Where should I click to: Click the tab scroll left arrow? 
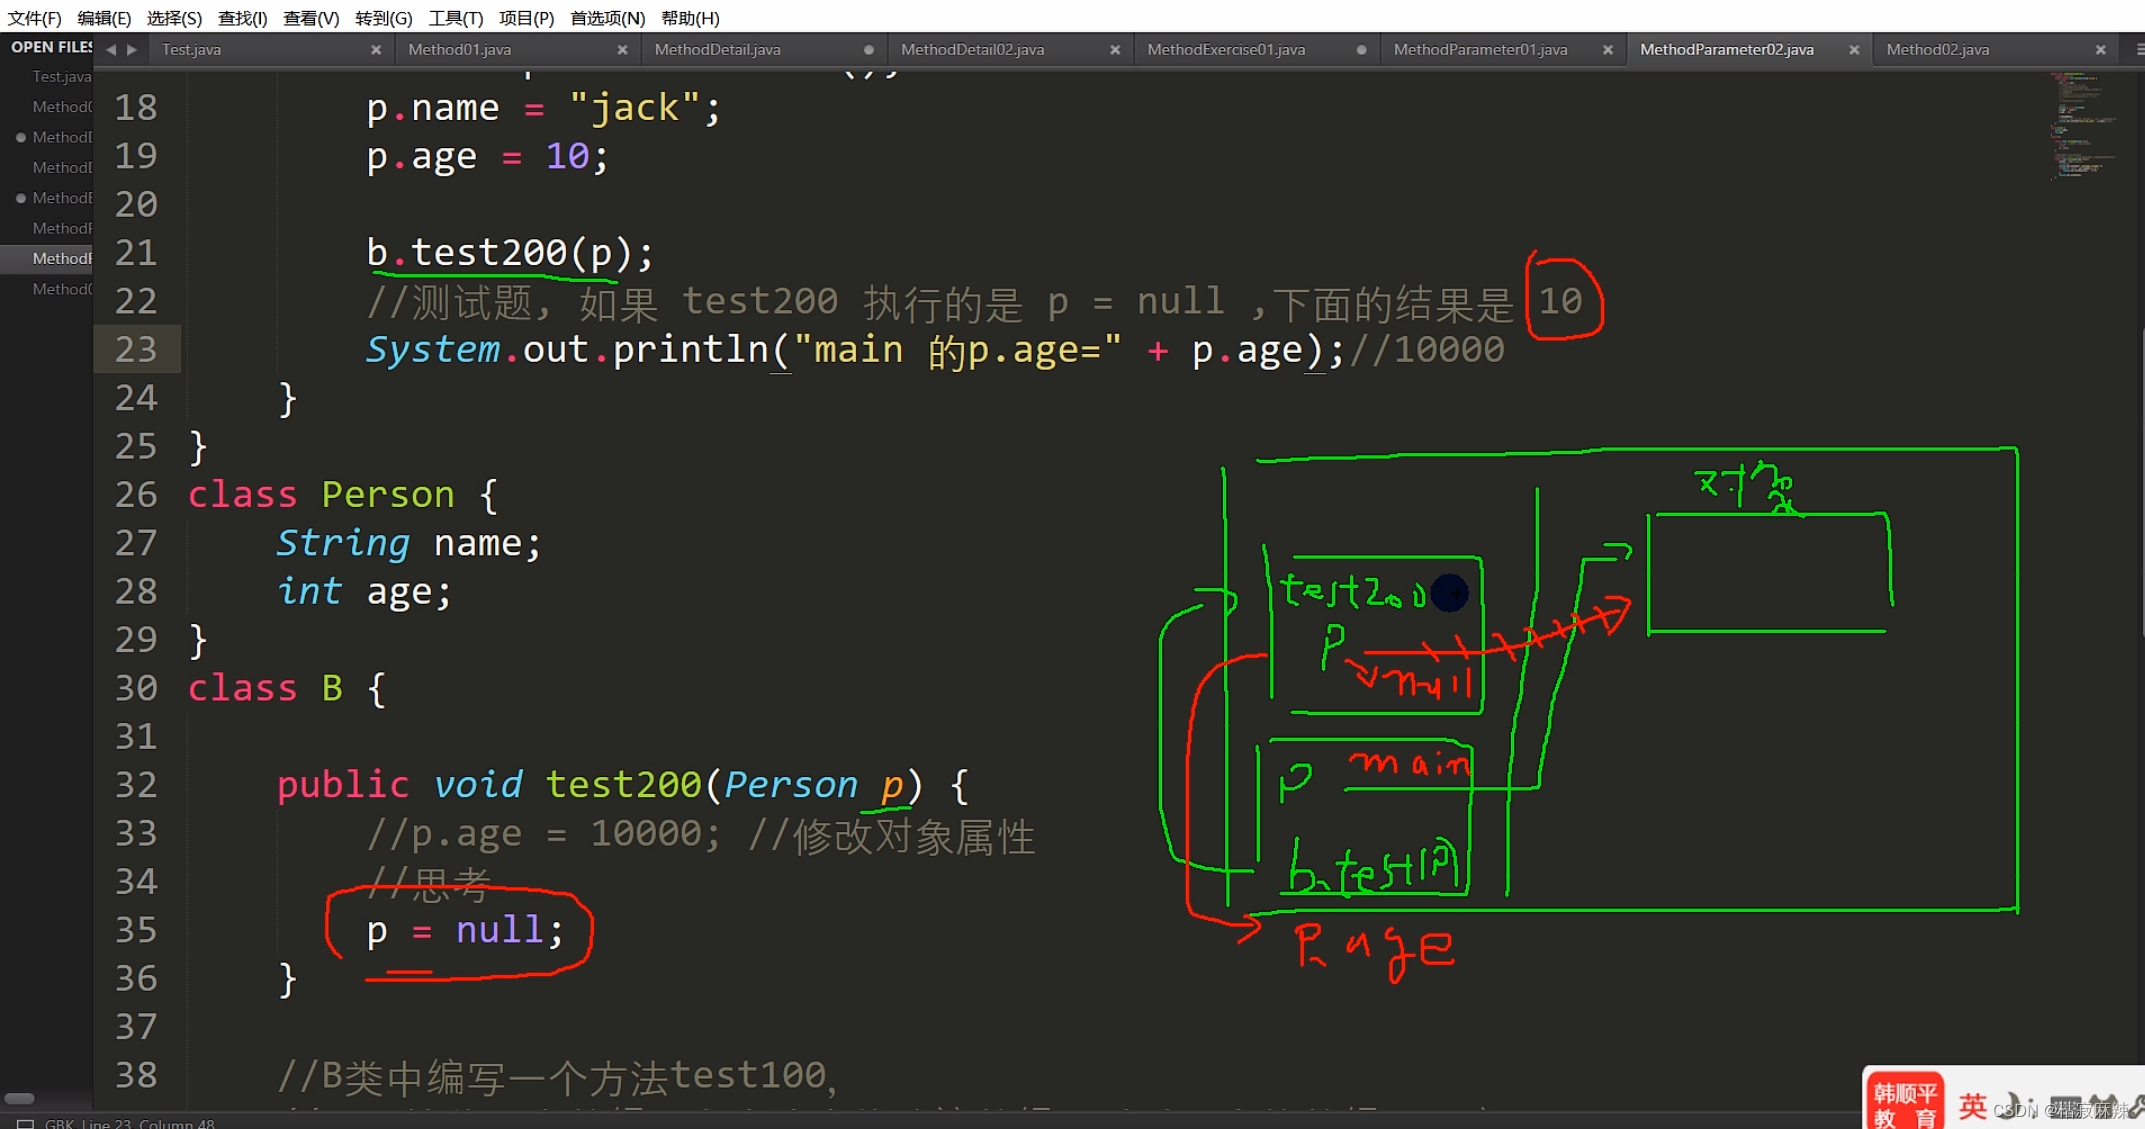click(x=111, y=49)
